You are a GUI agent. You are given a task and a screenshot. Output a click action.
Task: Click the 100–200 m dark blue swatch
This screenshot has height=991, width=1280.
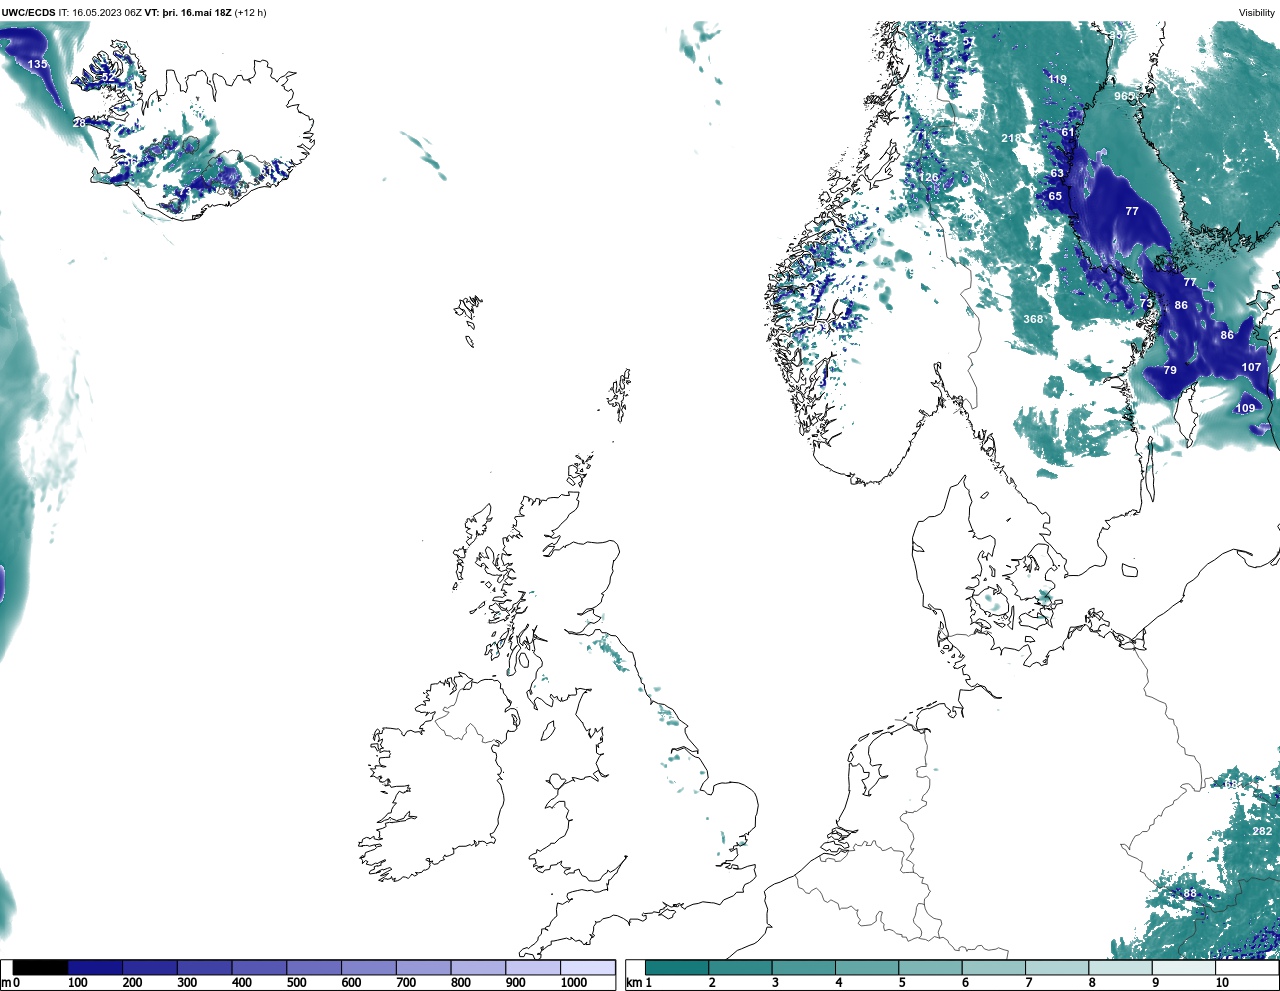pos(95,967)
